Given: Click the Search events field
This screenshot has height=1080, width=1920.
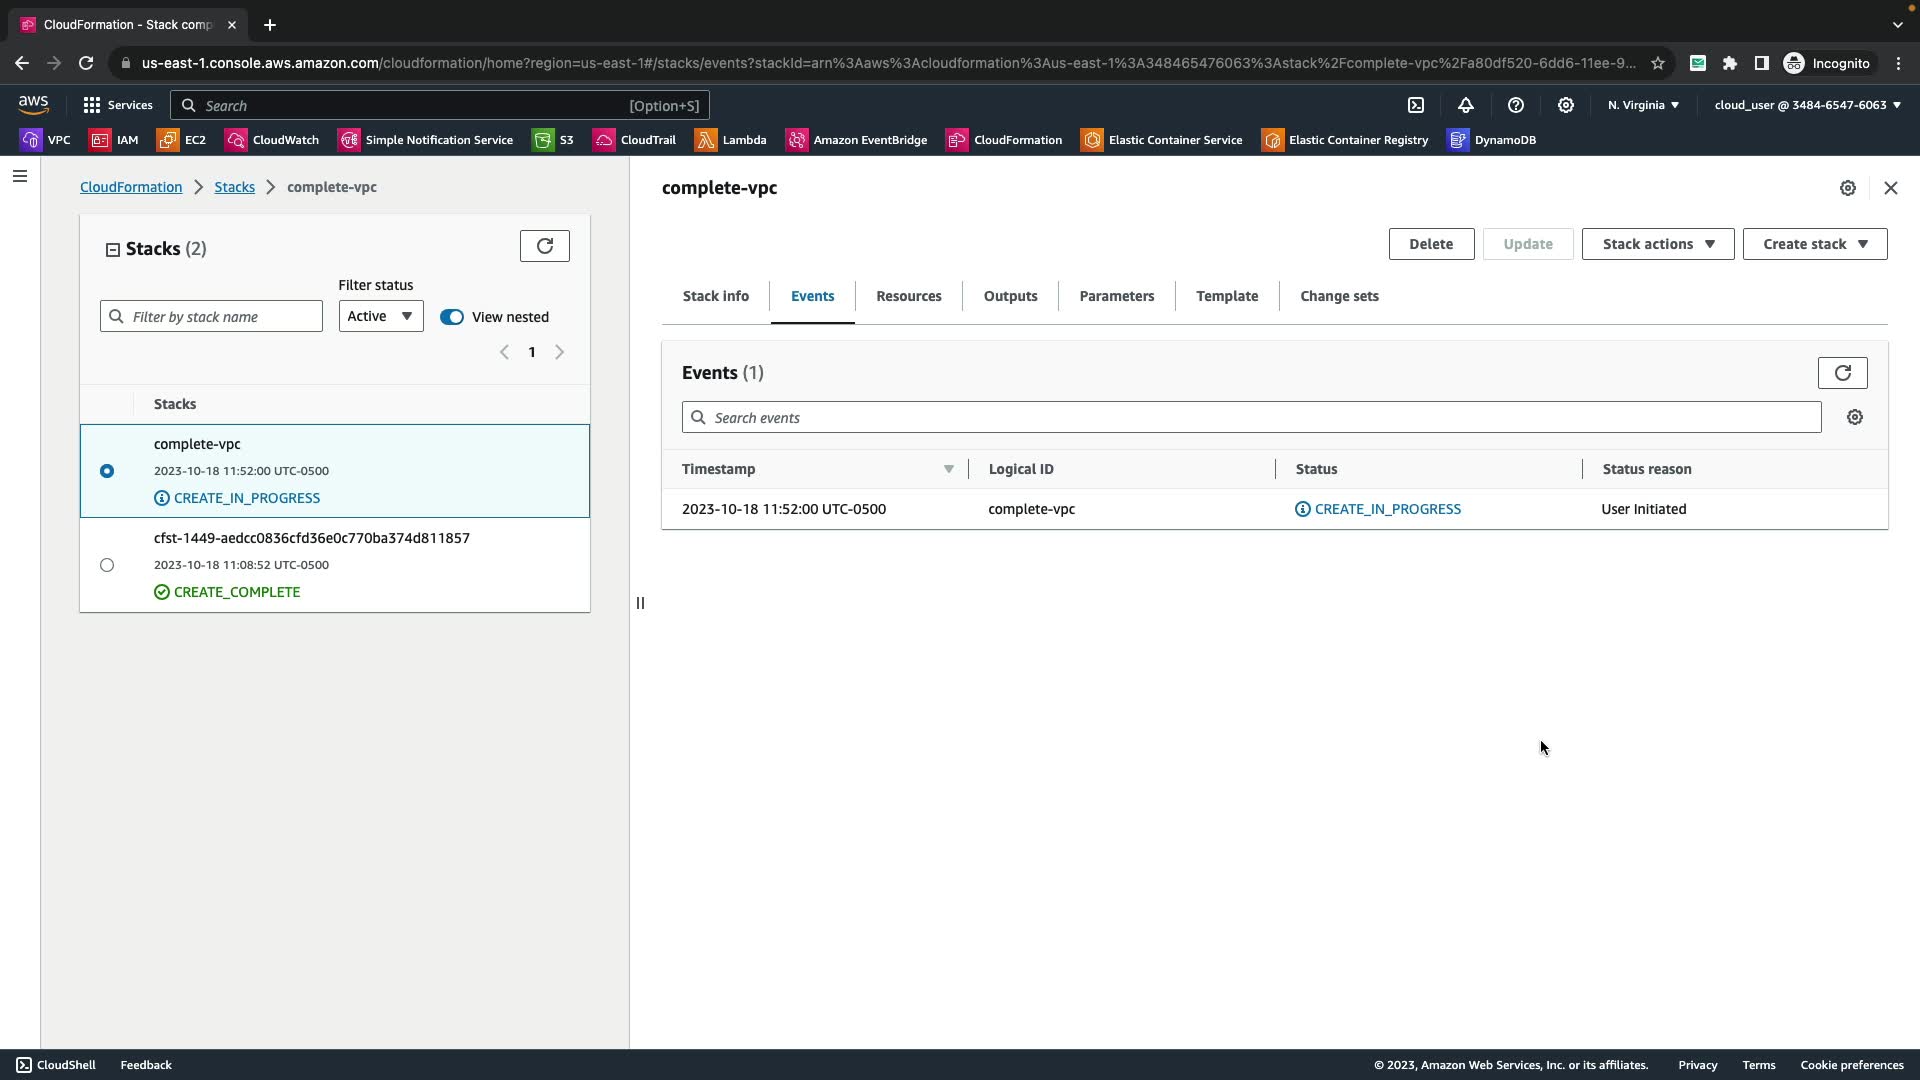Looking at the screenshot, I should point(1250,418).
